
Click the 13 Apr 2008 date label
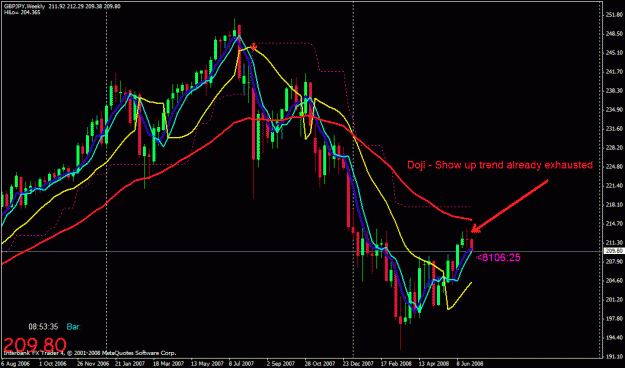tap(434, 364)
